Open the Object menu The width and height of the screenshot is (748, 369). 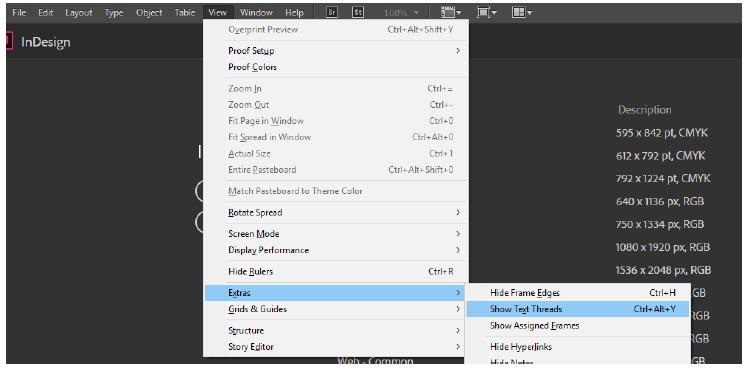coord(149,12)
